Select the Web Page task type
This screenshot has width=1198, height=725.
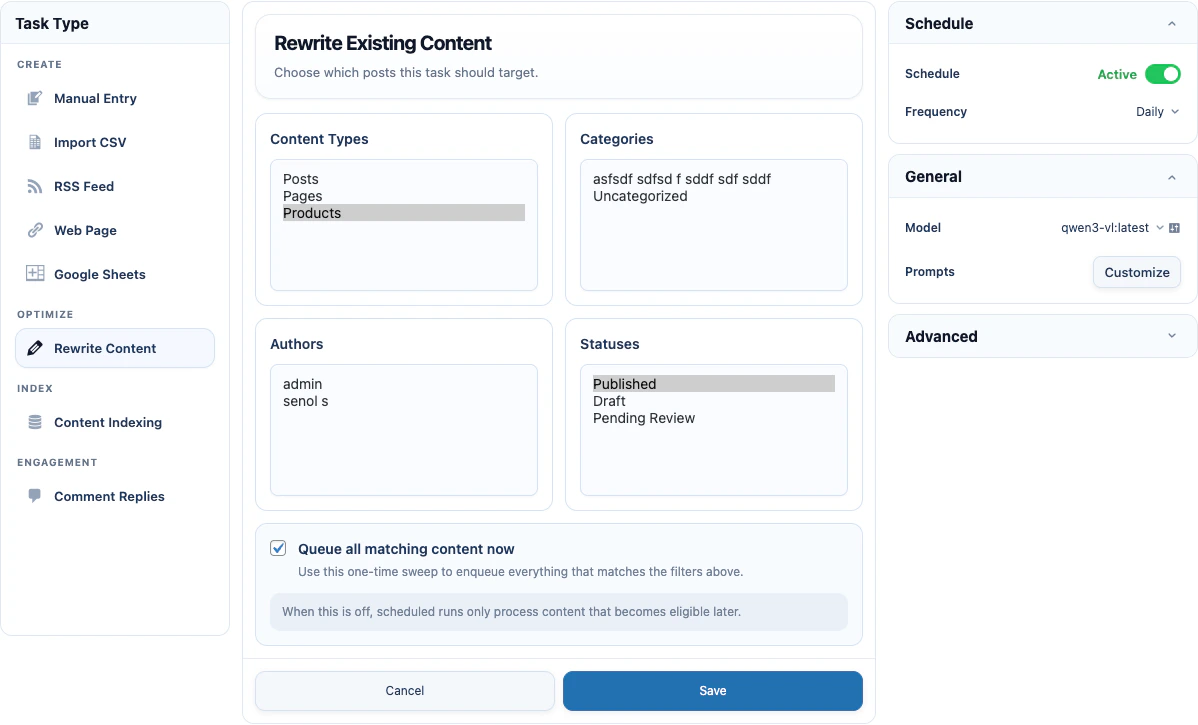(x=115, y=230)
